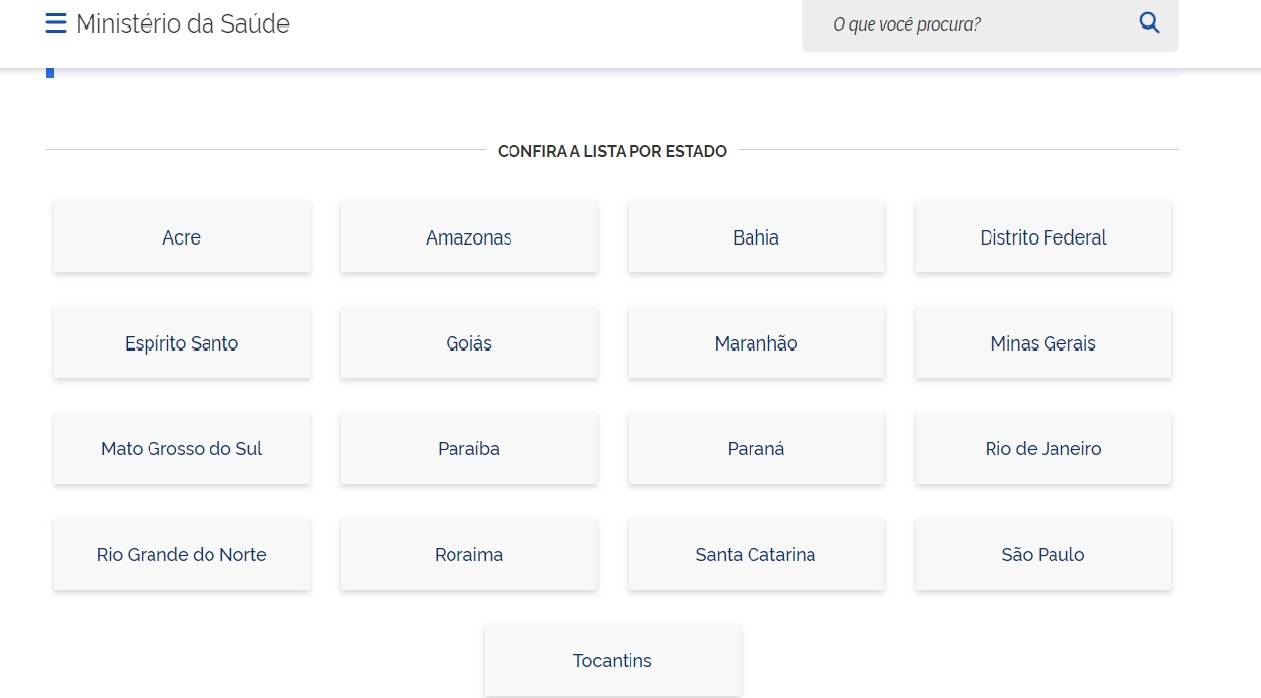1261x698 pixels.
Task: Open the Minas Gerais state list
Action: (1043, 343)
